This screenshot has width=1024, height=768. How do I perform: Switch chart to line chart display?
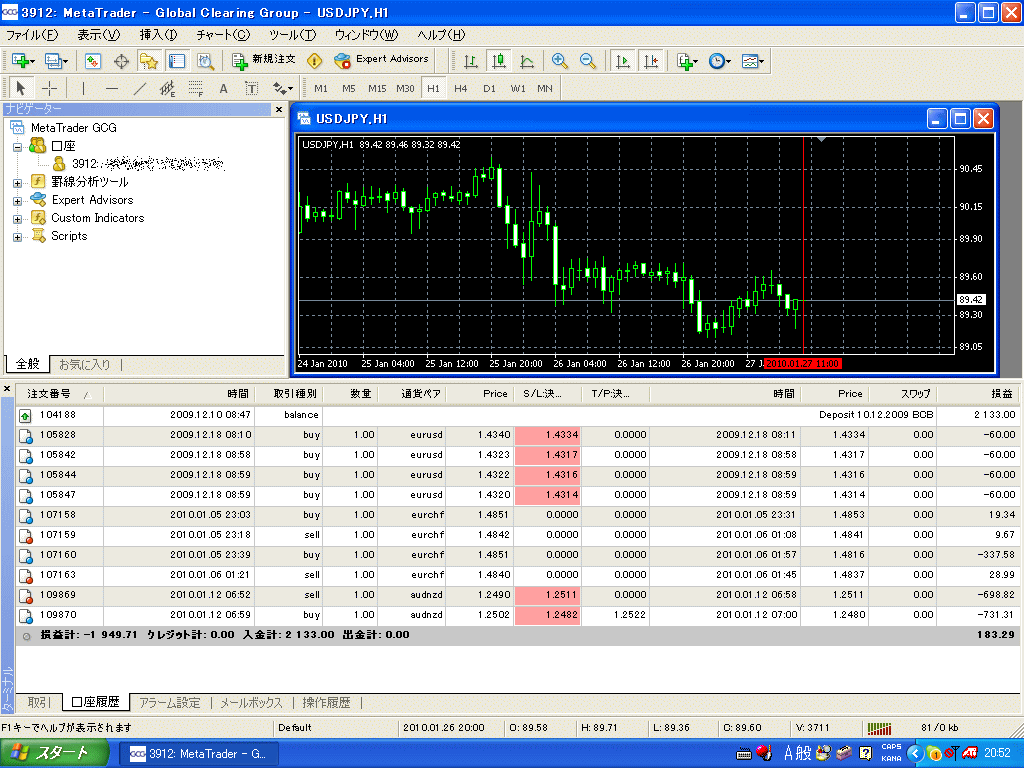tap(527, 61)
